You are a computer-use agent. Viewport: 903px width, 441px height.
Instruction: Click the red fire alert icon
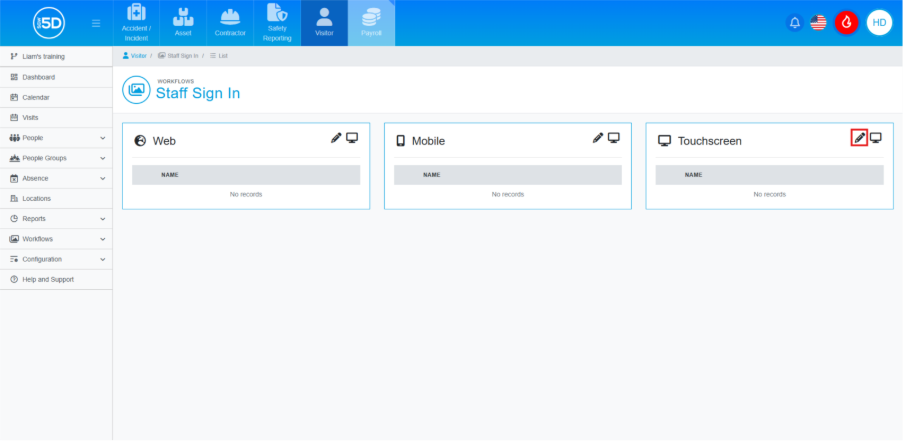846,23
